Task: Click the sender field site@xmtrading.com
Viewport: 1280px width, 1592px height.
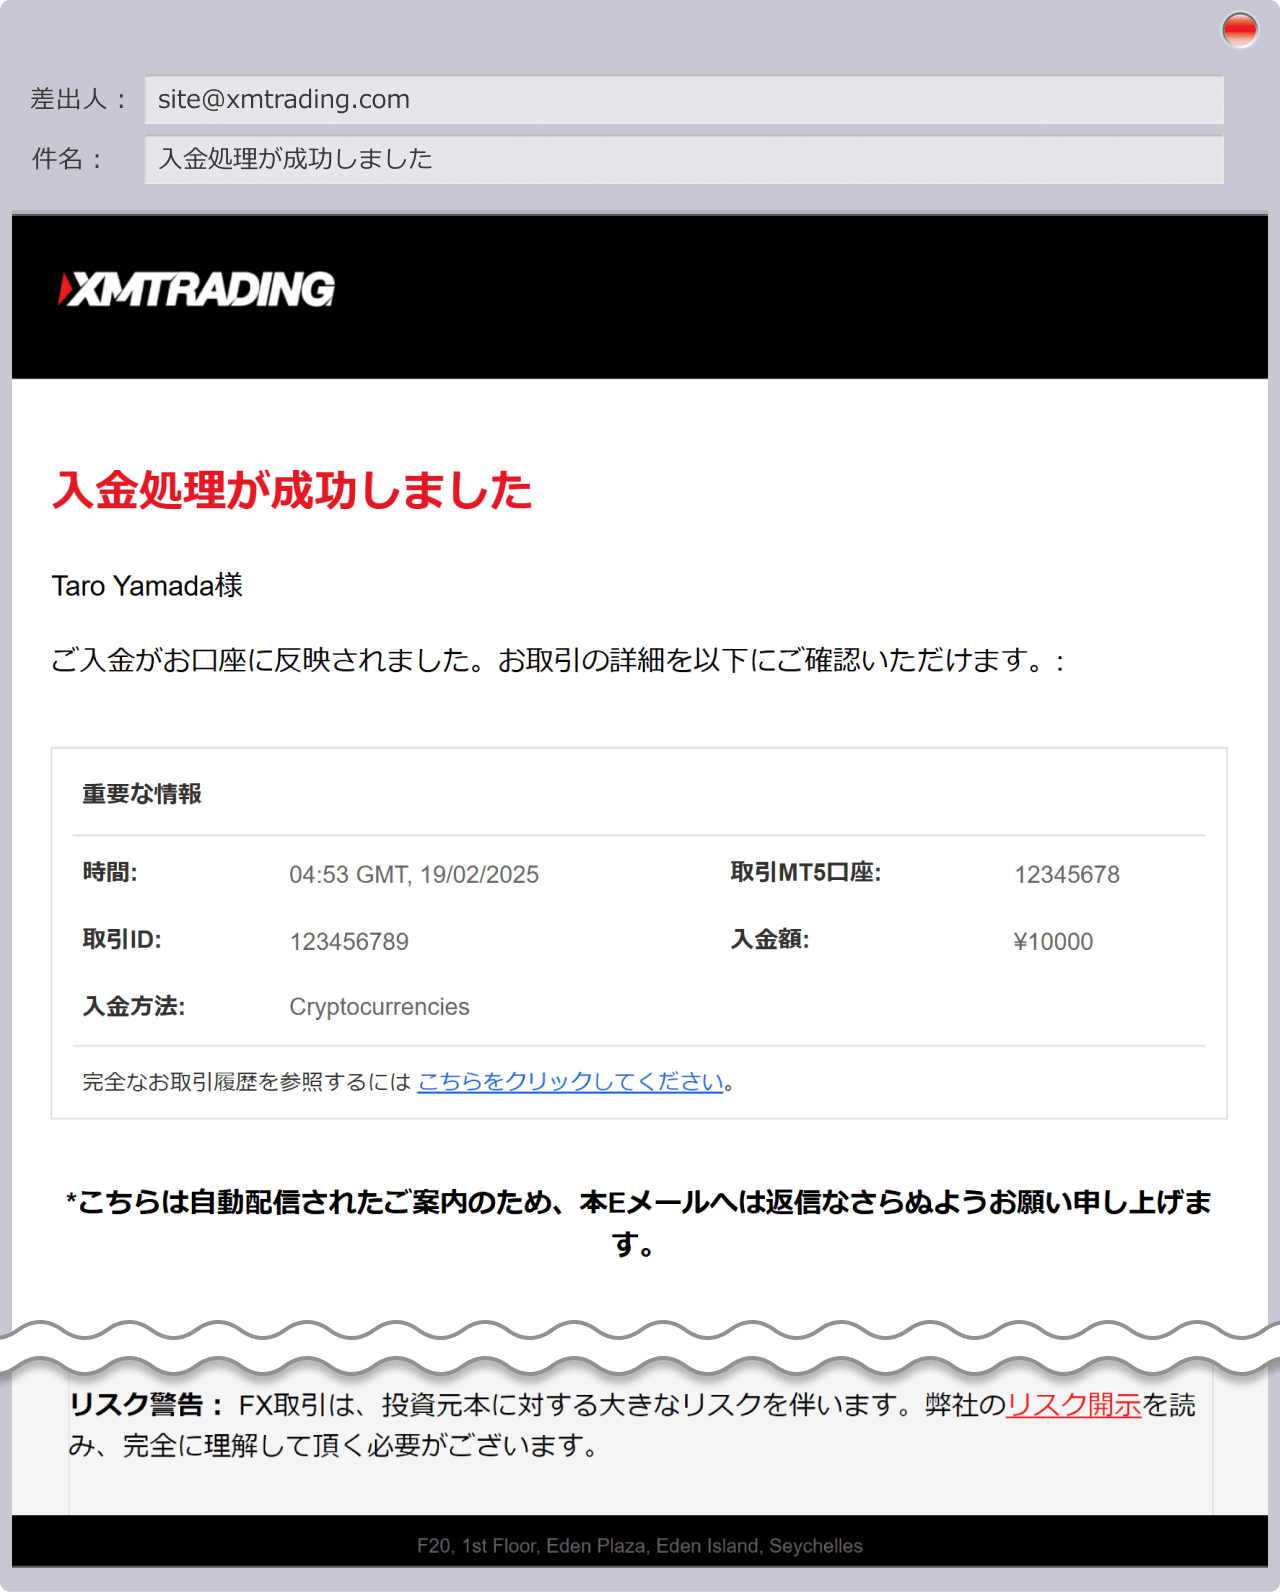Action: click(x=684, y=100)
